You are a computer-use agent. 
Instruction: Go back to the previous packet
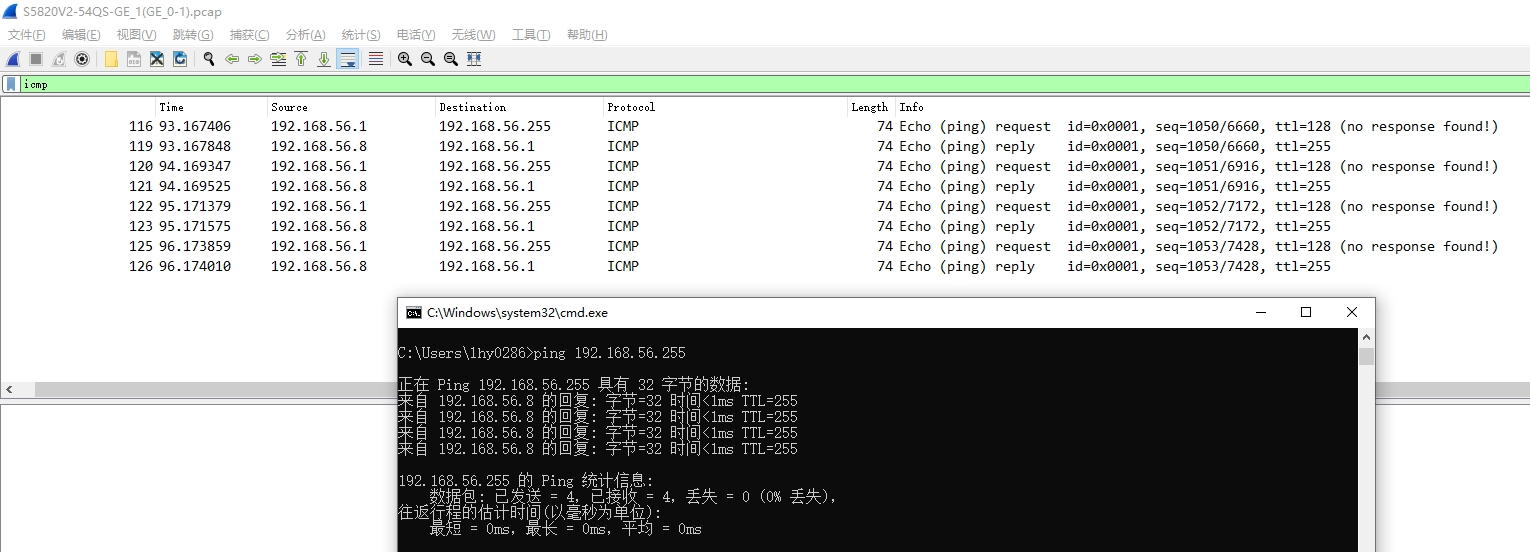coord(232,59)
